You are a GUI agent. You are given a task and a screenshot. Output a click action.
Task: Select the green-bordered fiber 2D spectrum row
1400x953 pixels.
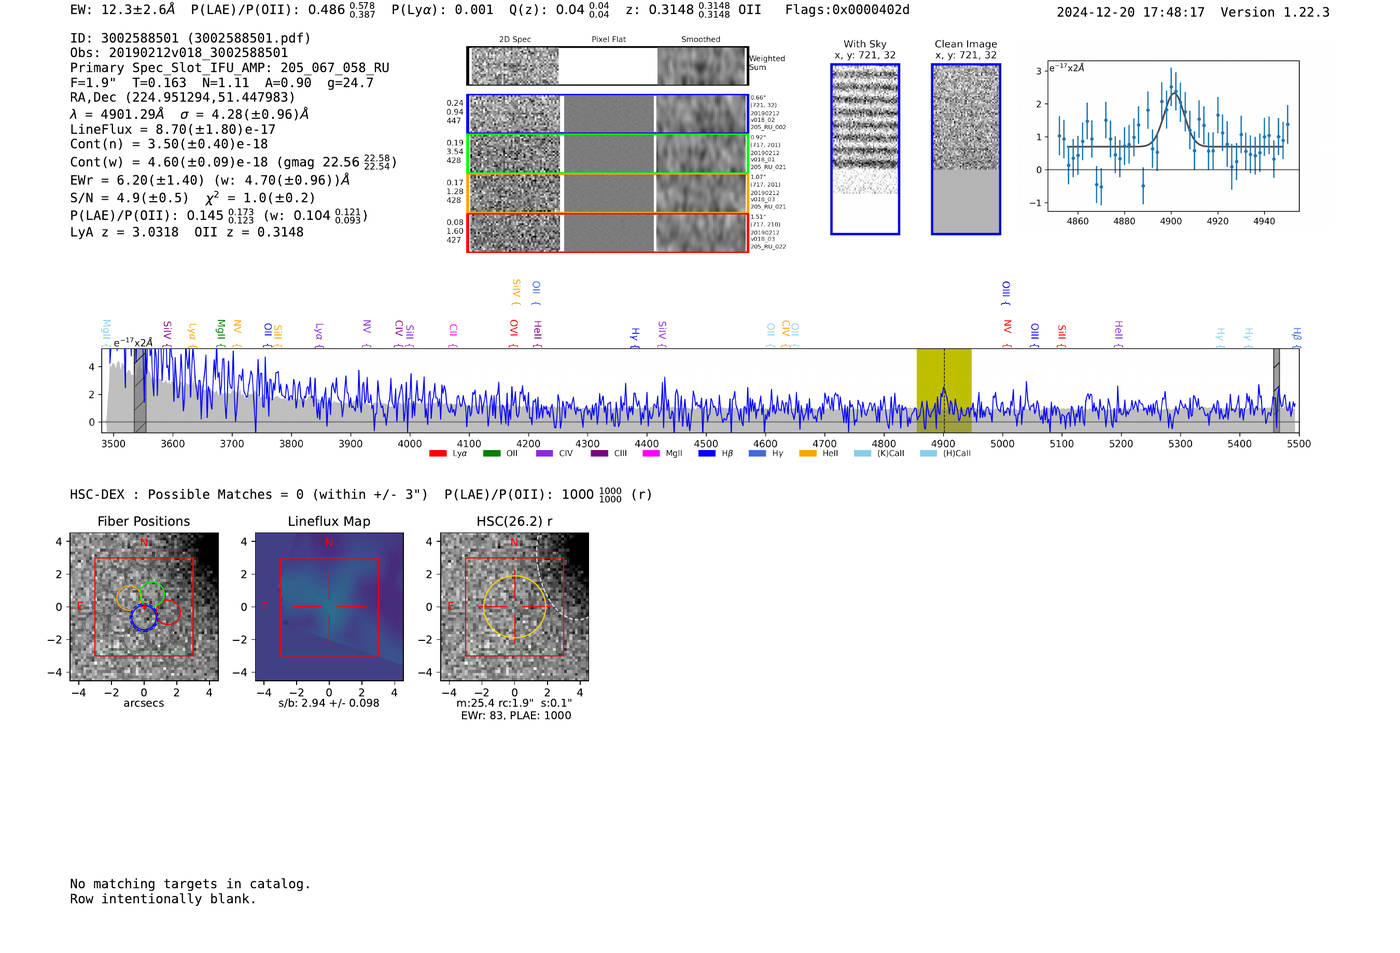tap(607, 154)
